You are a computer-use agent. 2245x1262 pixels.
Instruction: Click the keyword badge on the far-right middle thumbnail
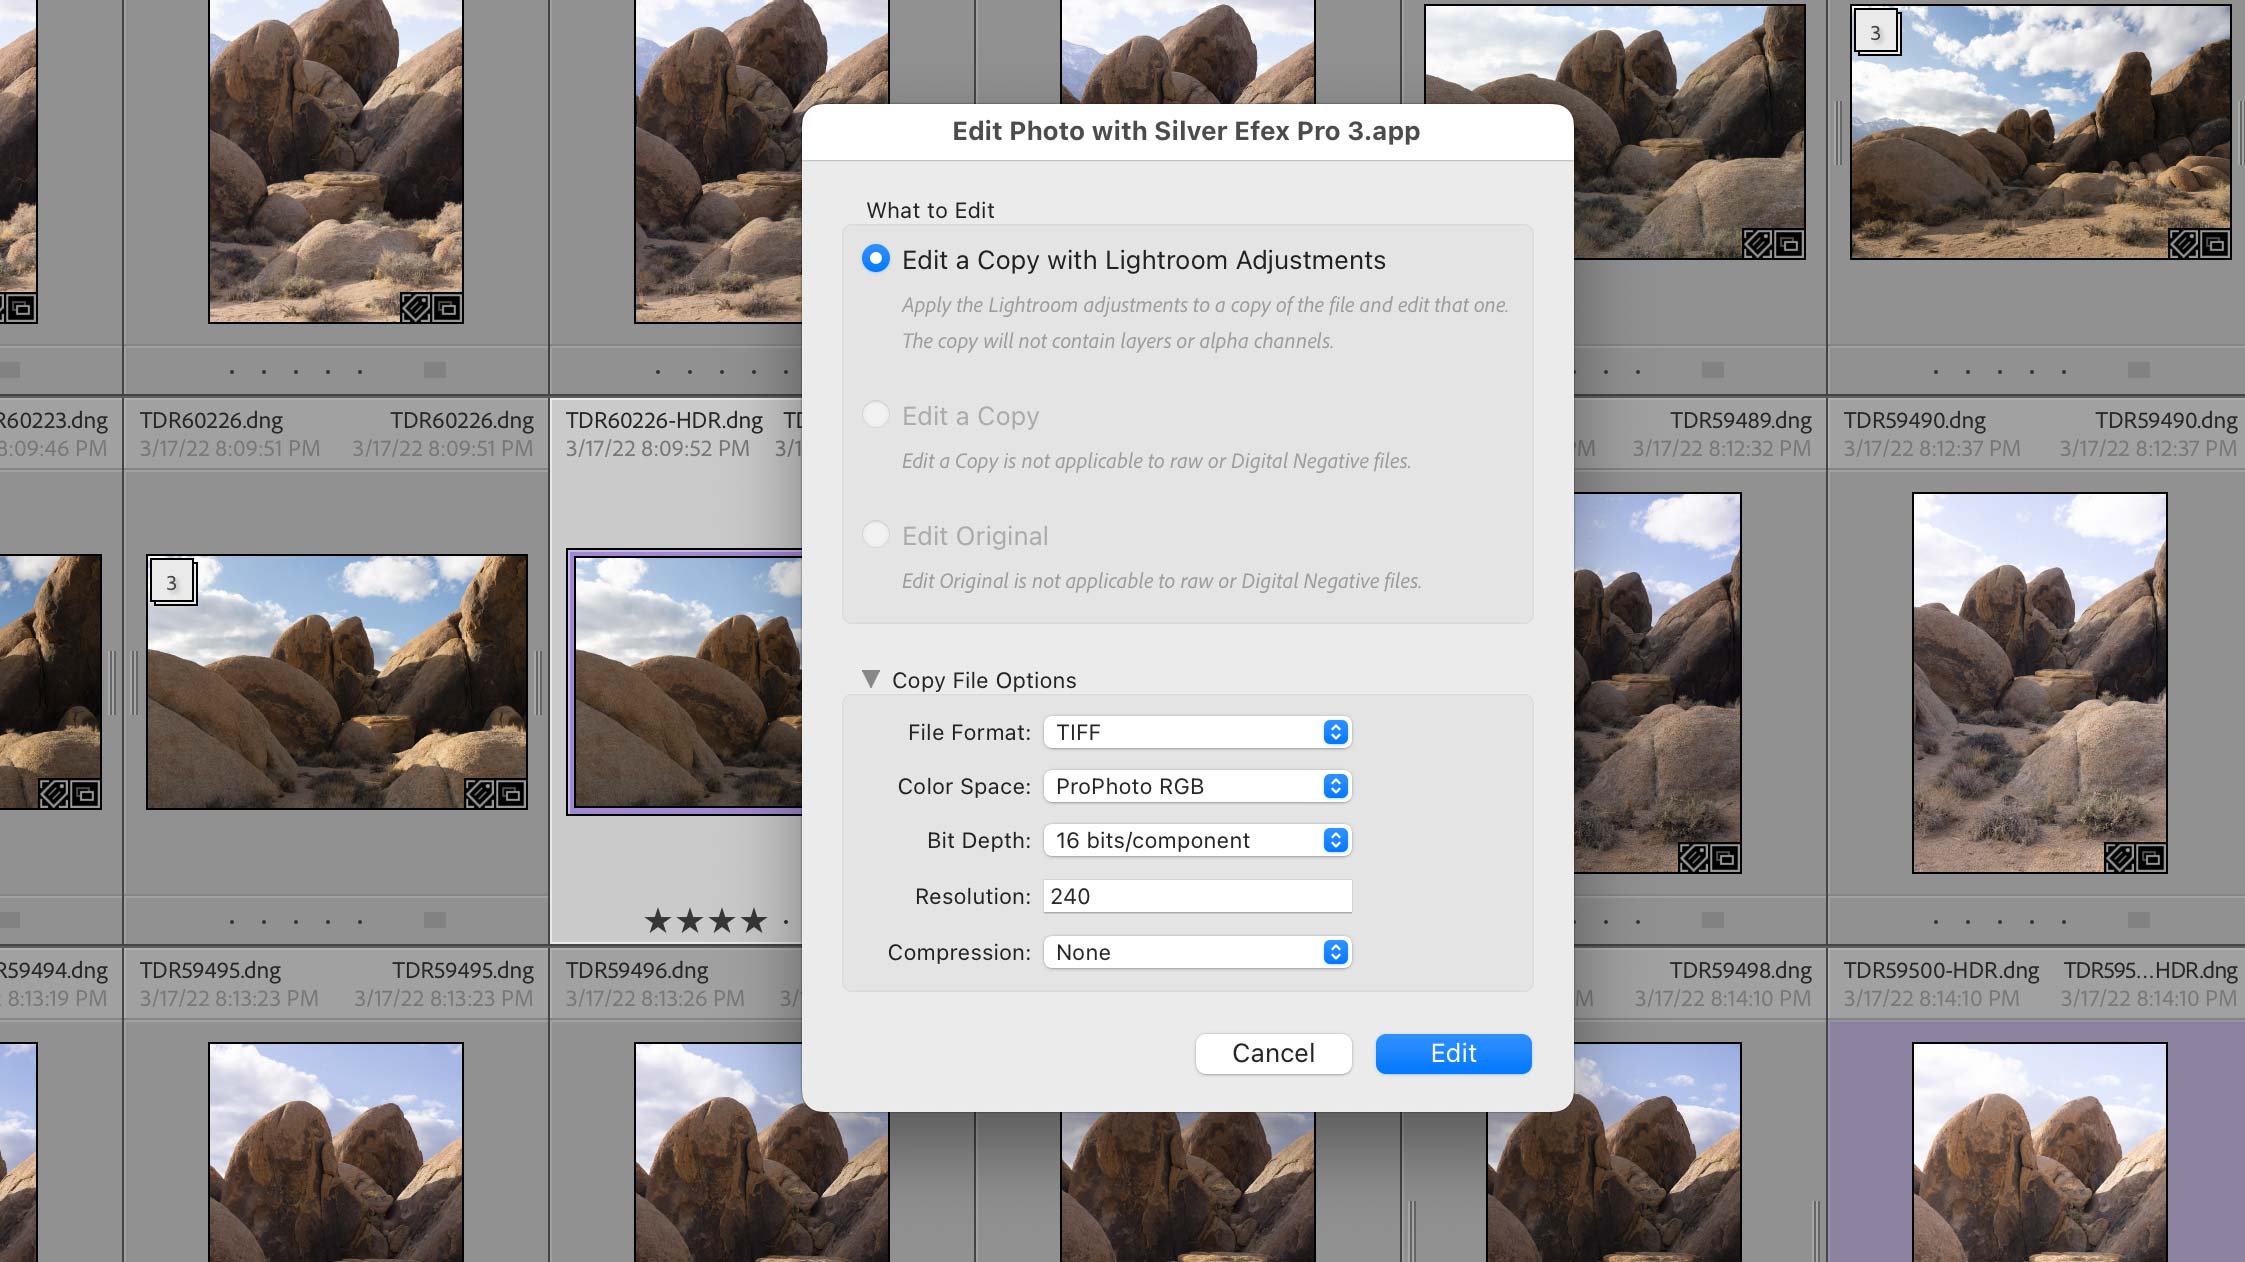point(2119,858)
